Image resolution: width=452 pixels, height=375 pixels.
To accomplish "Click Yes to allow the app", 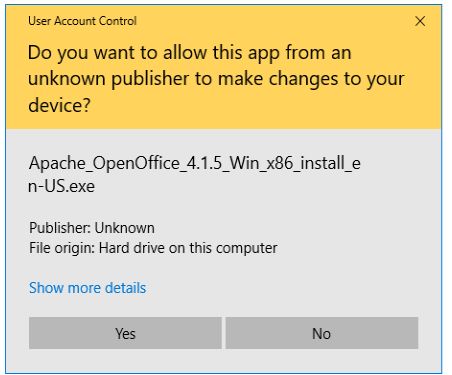I will click(x=125, y=333).
